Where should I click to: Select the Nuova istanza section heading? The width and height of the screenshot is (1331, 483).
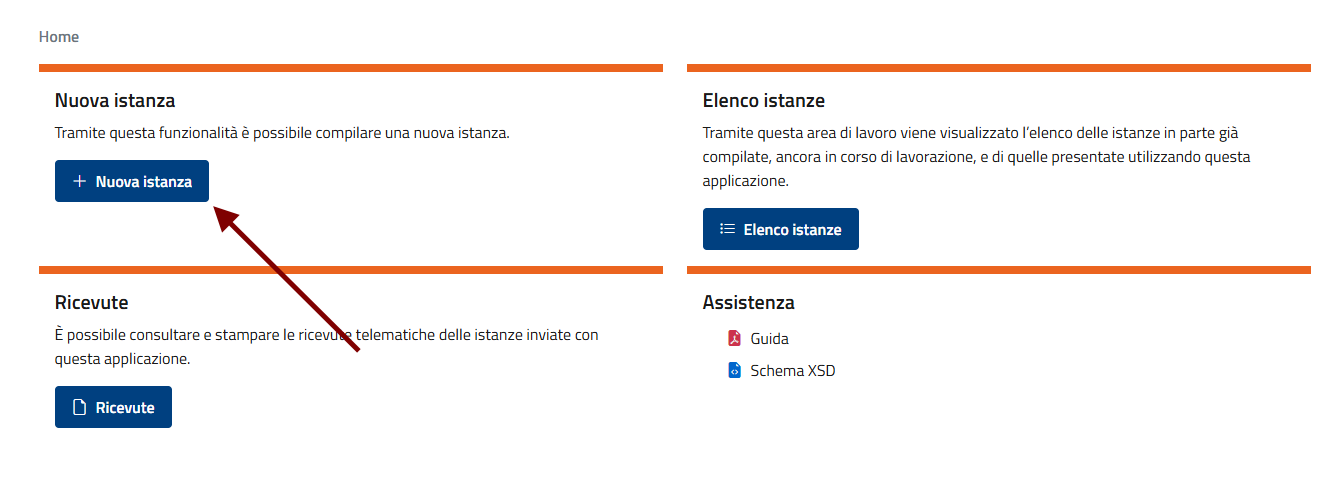(115, 101)
